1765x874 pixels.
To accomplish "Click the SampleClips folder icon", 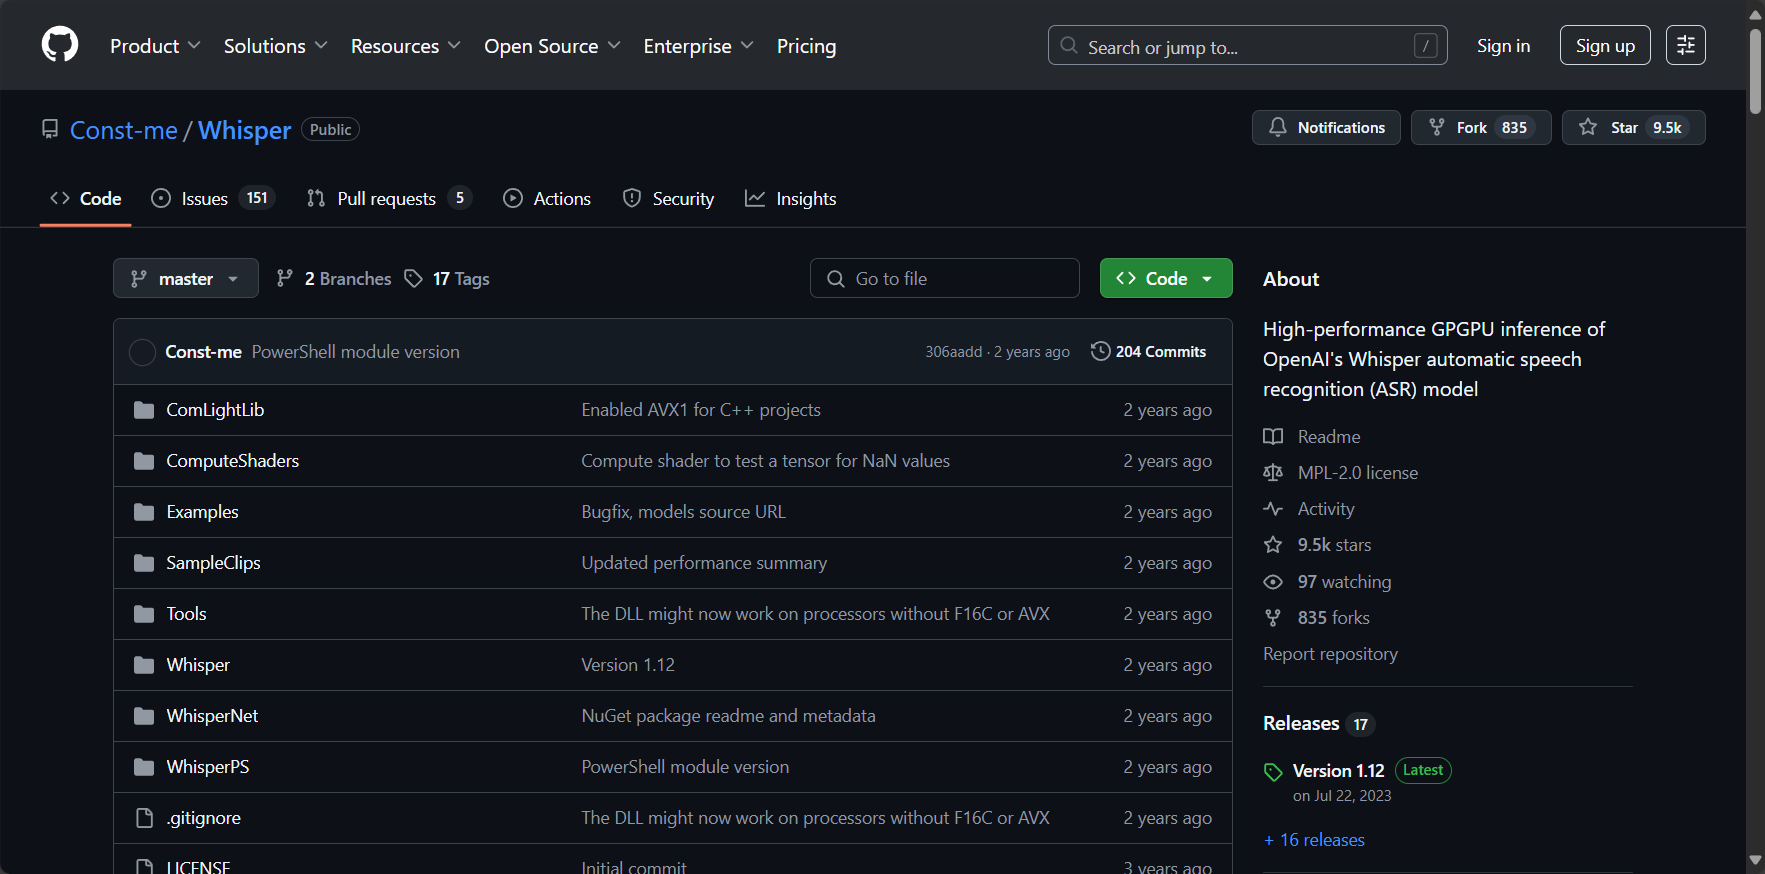I will tap(144, 563).
